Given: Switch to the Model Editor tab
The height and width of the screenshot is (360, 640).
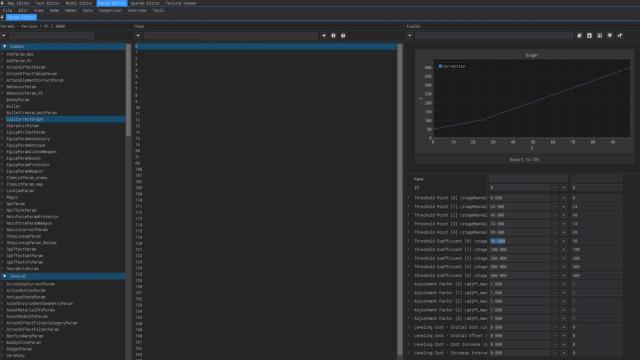Looking at the screenshot, I should pos(79,3).
